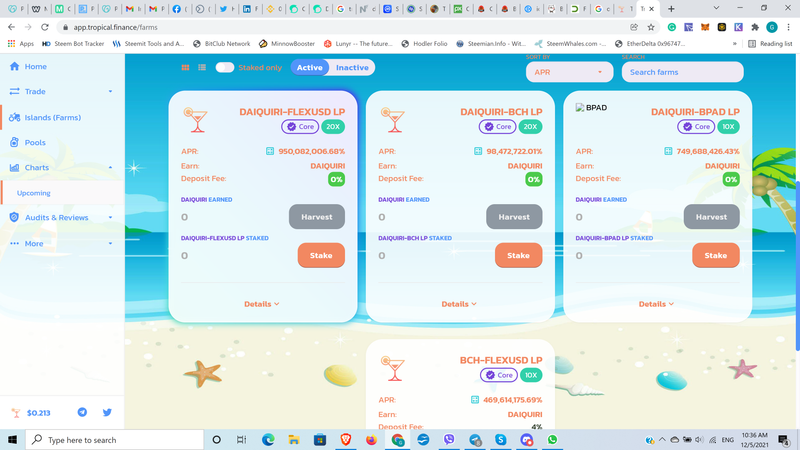Open APR calculator for DAIQUIRI-BCH LP
Viewport: 800px width, 450px height.
pyautogui.click(x=478, y=151)
